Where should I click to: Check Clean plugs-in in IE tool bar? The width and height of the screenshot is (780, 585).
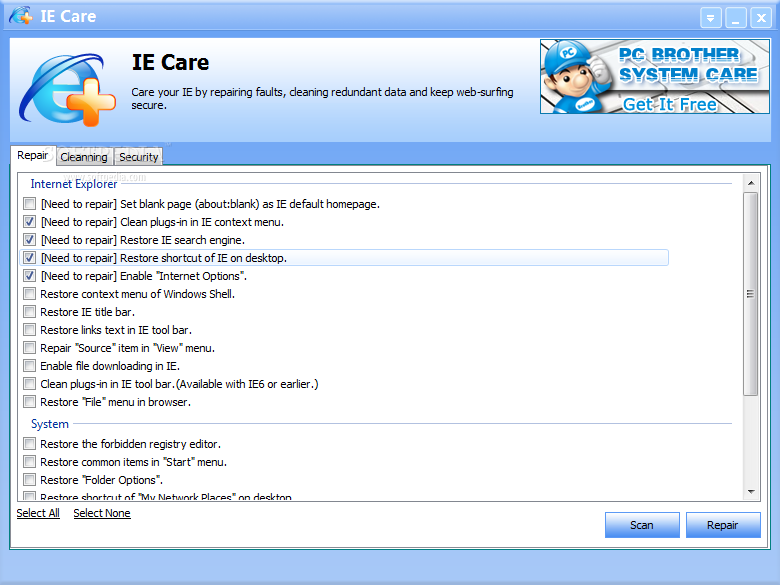(29, 384)
